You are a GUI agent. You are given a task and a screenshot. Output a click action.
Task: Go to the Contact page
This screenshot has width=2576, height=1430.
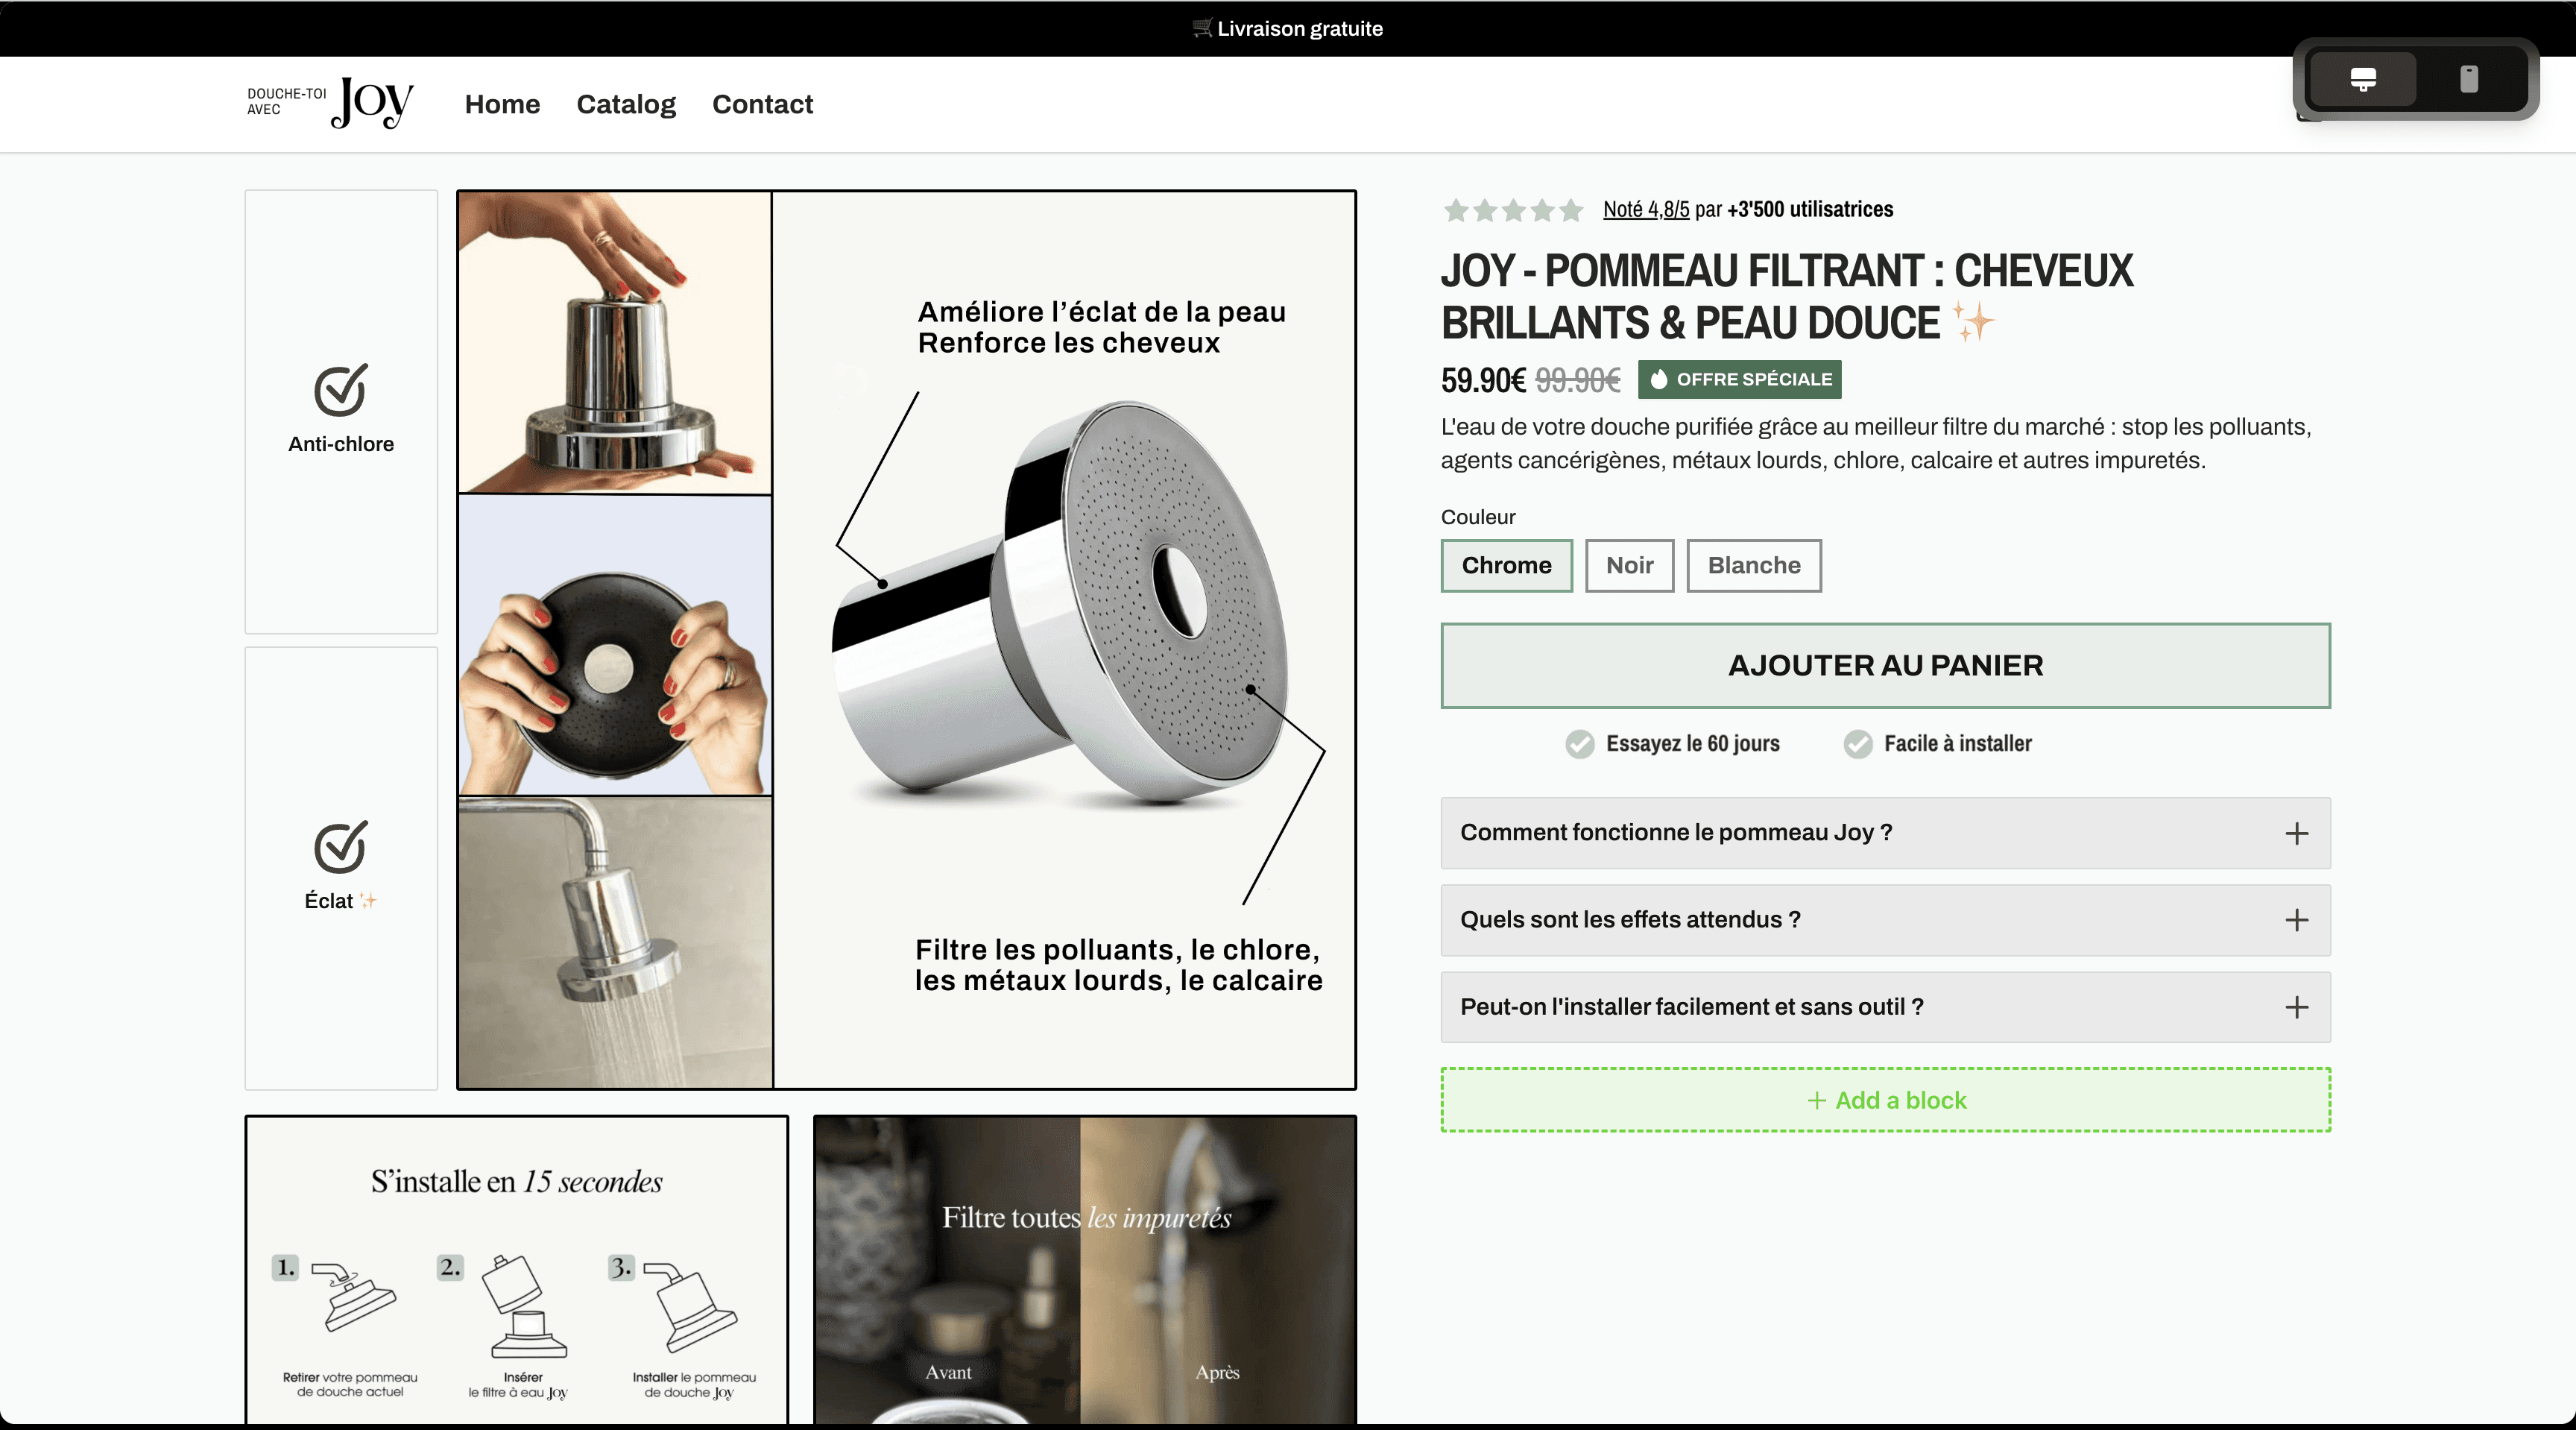point(762,104)
